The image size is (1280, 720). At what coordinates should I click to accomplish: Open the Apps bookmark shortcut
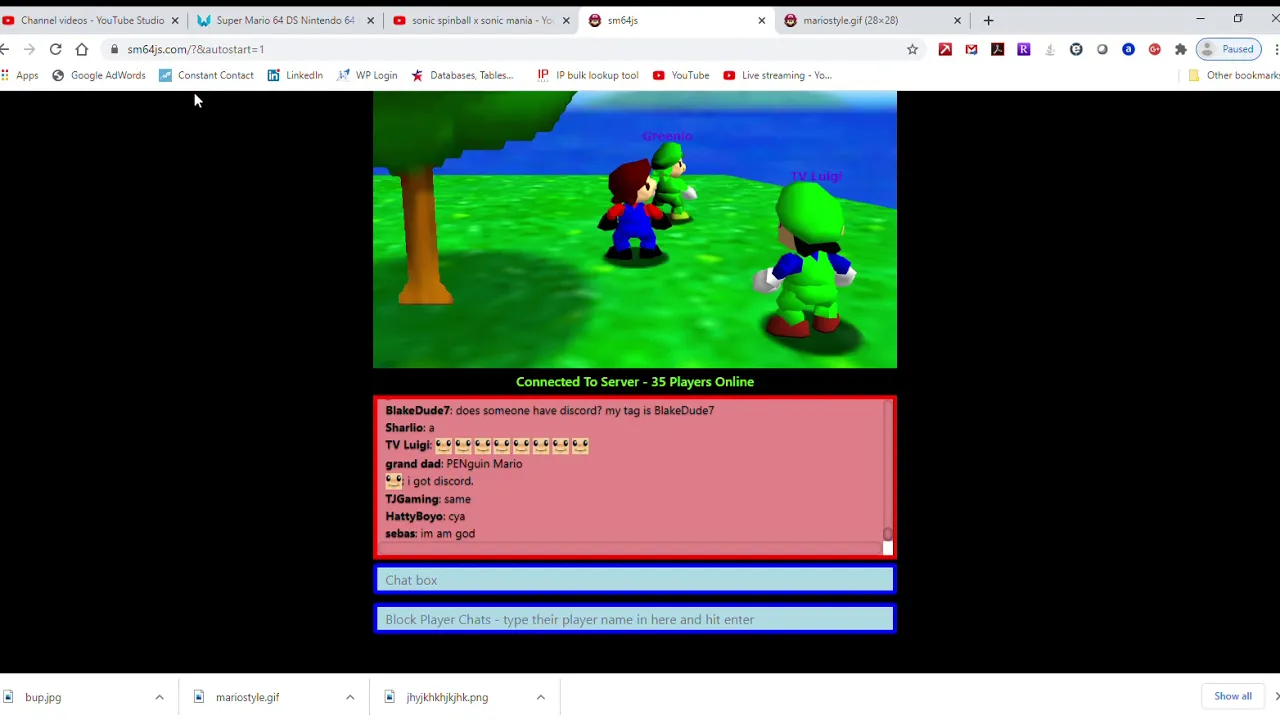click(x=20, y=75)
